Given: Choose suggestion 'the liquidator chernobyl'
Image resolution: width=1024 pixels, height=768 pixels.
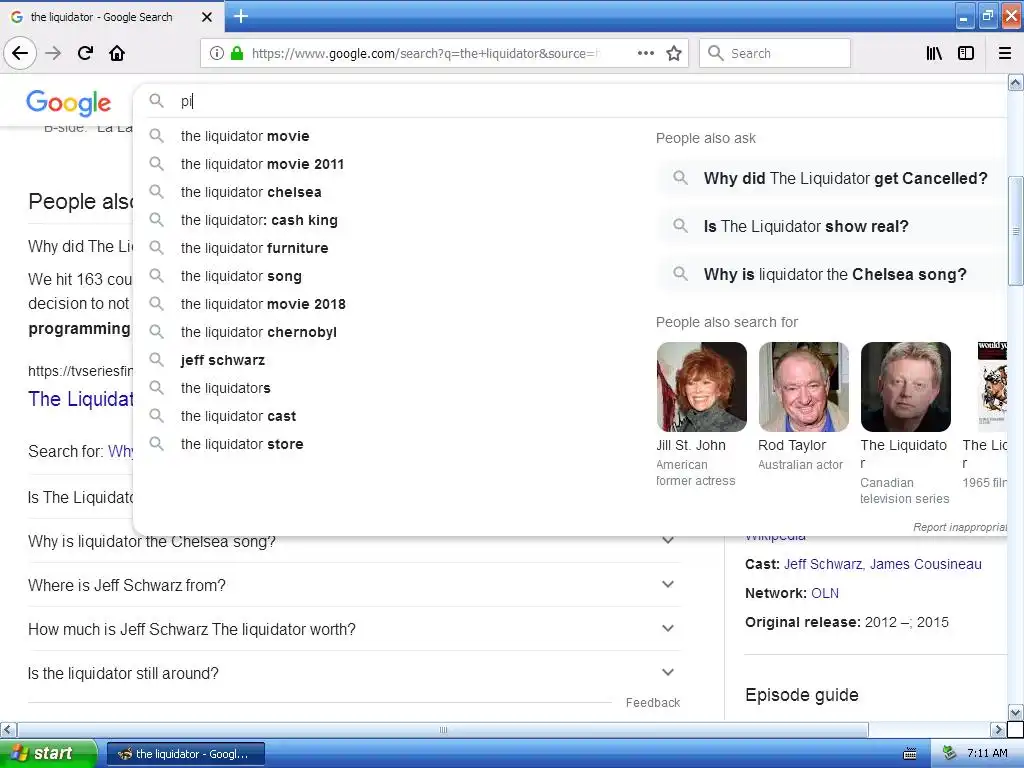Looking at the screenshot, I should pyautogui.click(x=259, y=332).
